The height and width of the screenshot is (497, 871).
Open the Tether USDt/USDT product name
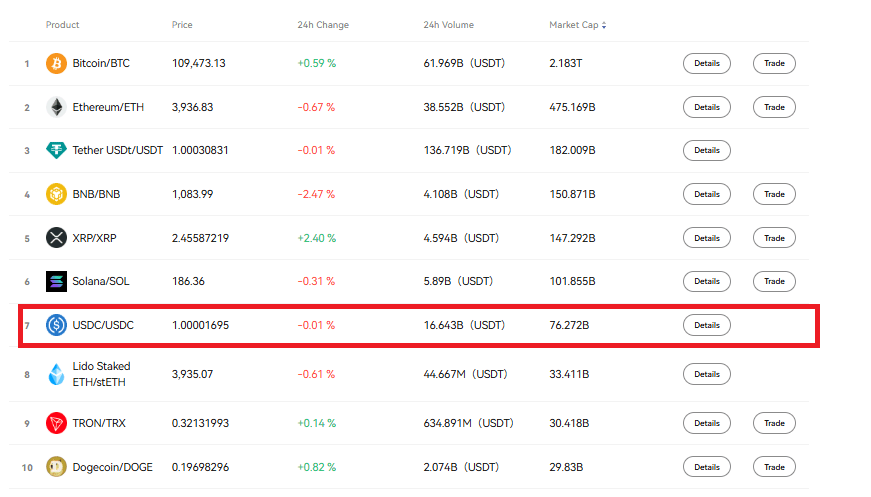(x=117, y=150)
